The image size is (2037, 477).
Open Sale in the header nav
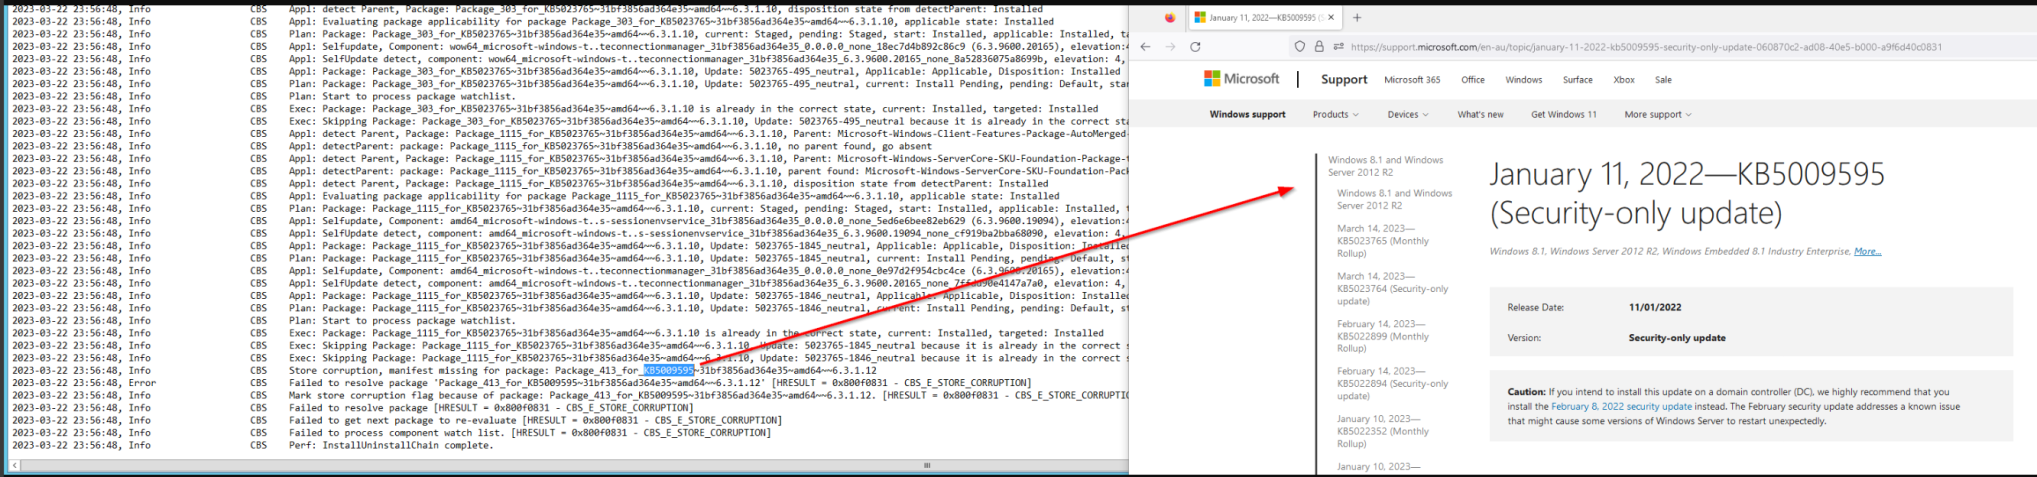pyautogui.click(x=1663, y=80)
